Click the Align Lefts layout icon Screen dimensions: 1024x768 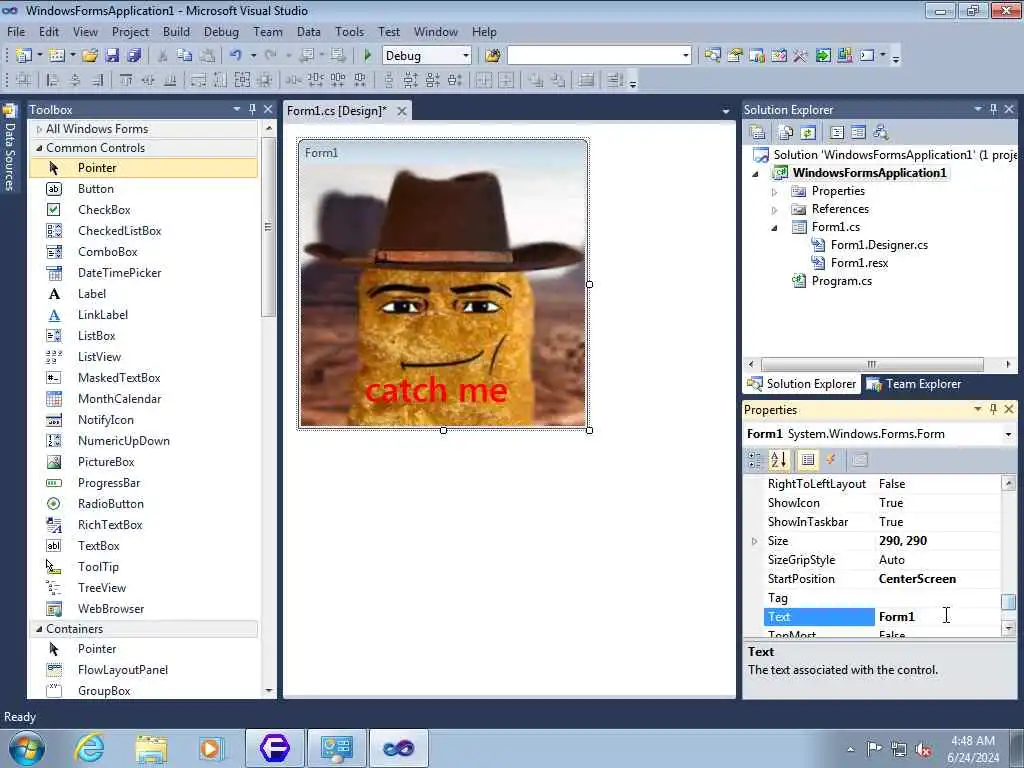pos(53,80)
